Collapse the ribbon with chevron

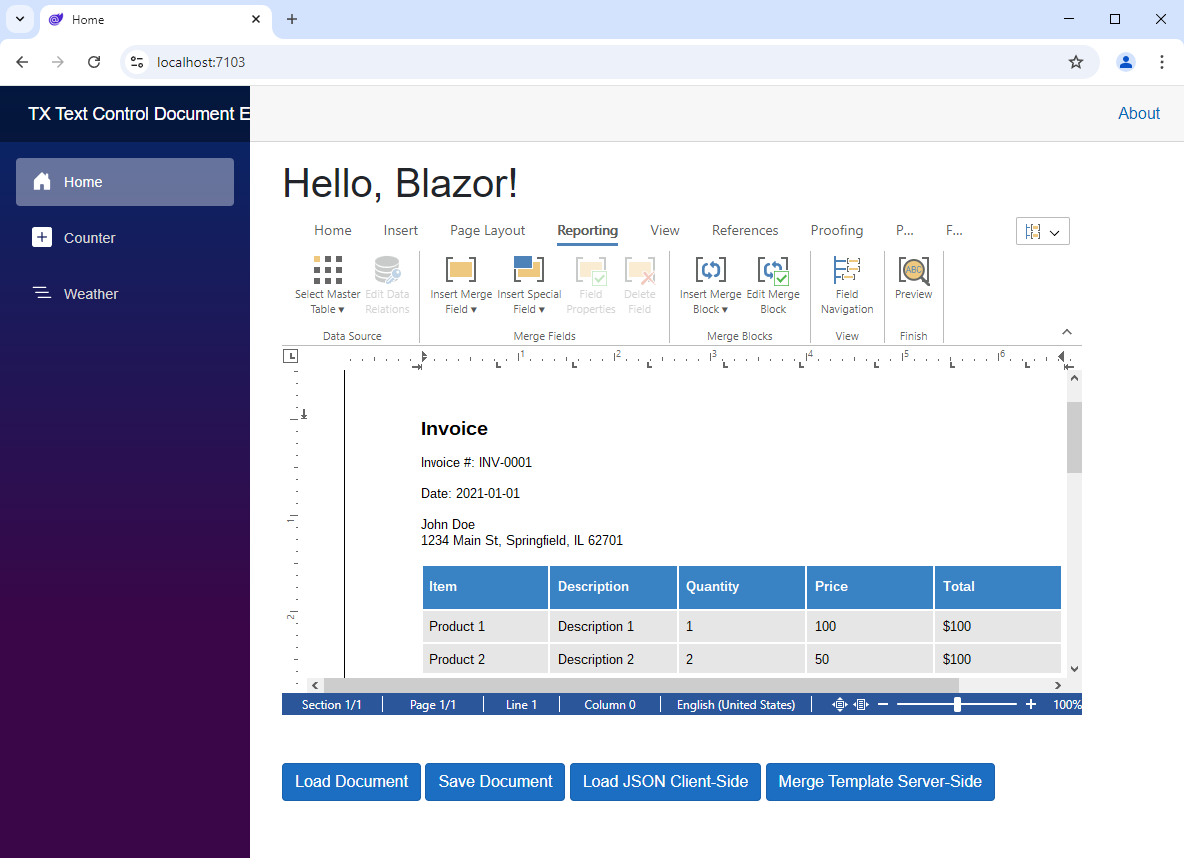coord(1066,332)
